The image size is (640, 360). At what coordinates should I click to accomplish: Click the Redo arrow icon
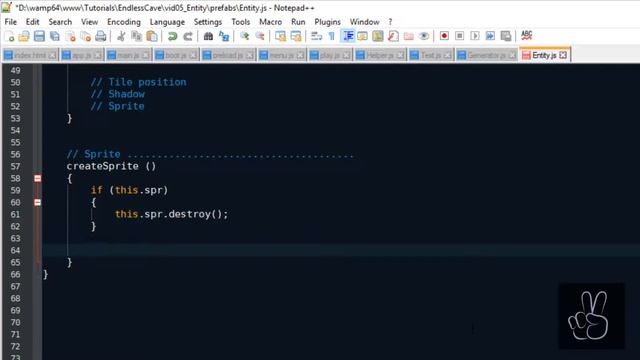point(188,36)
